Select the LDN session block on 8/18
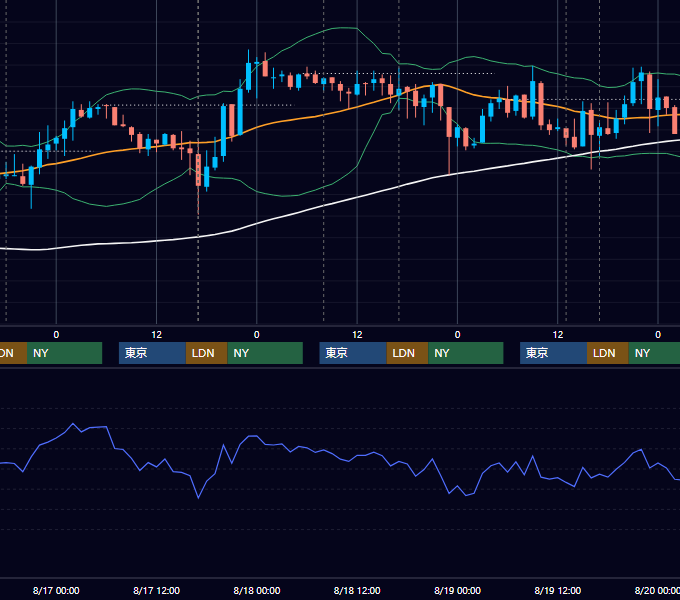680x600 pixels. coord(407,353)
